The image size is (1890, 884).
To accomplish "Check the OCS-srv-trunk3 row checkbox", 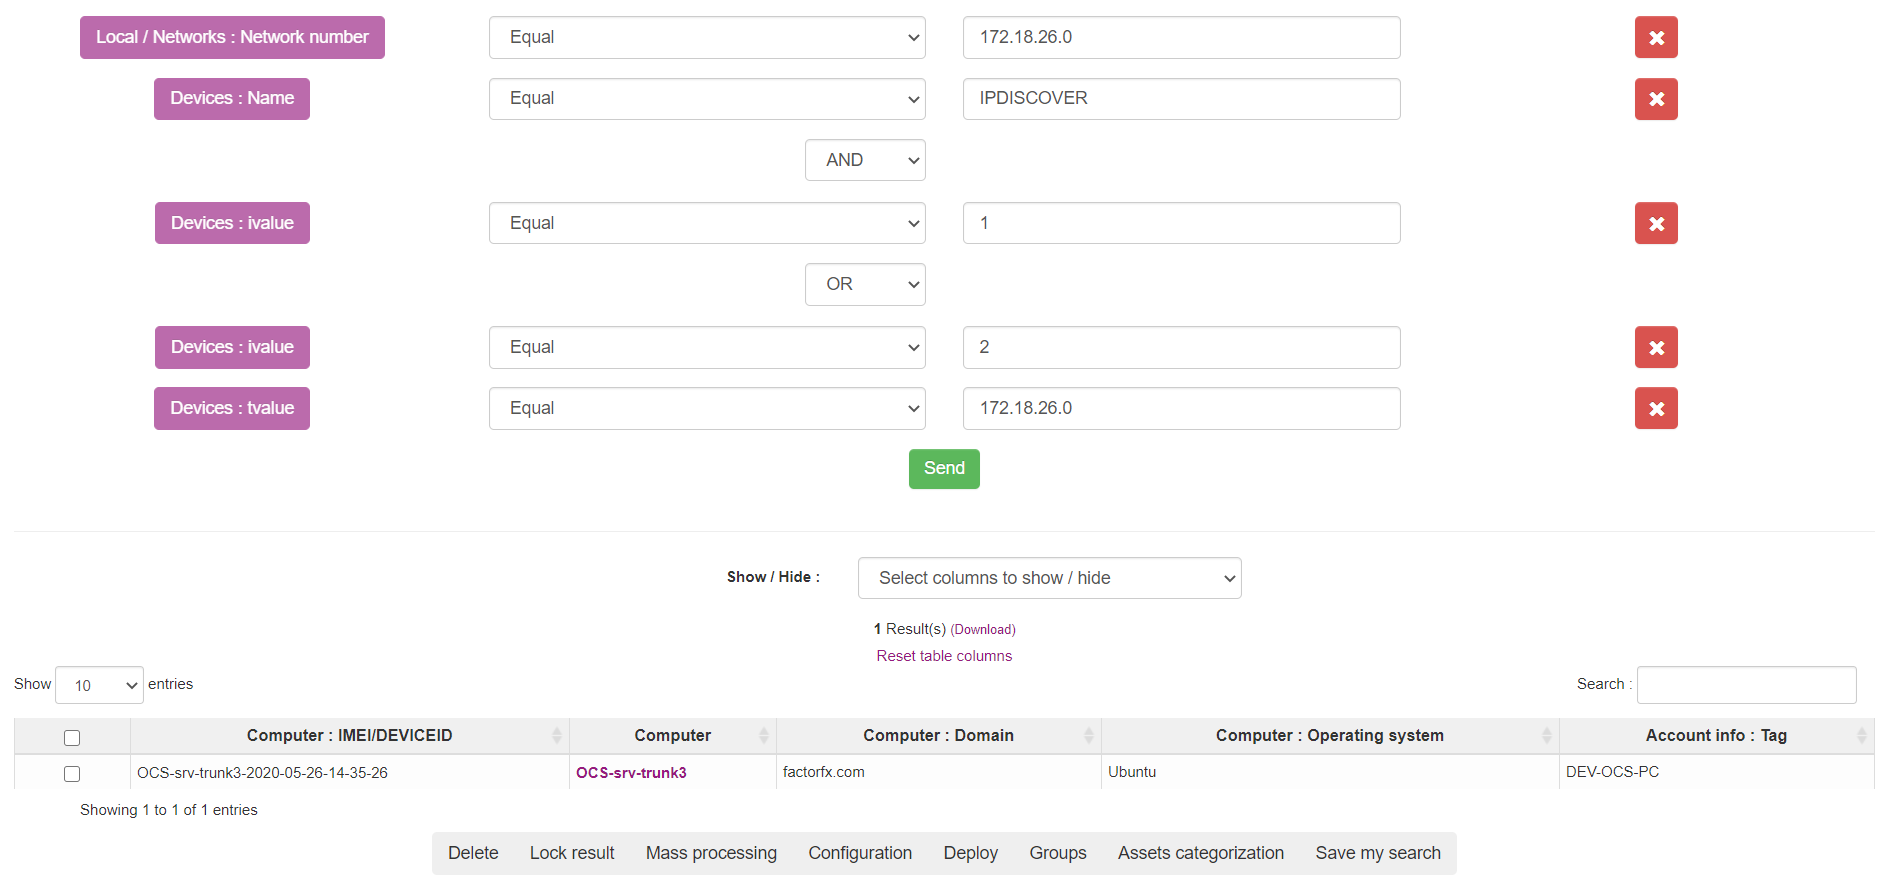I will click(72, 774).
